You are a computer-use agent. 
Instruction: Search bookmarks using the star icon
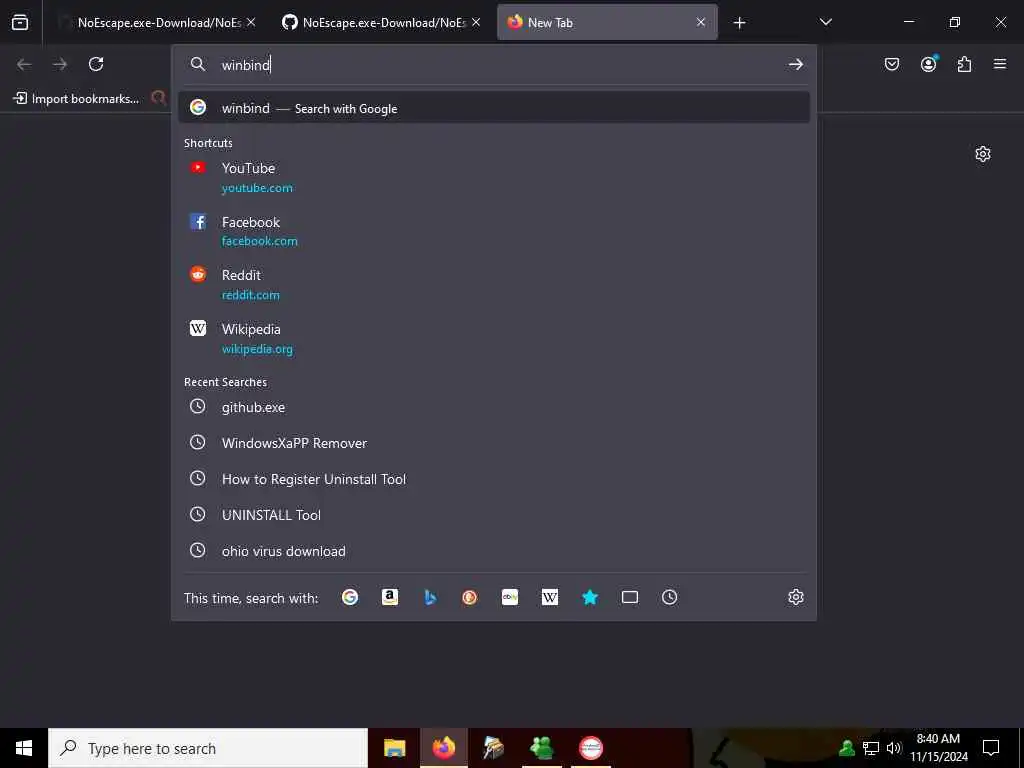pyautogui.click(x=590, y=598)
